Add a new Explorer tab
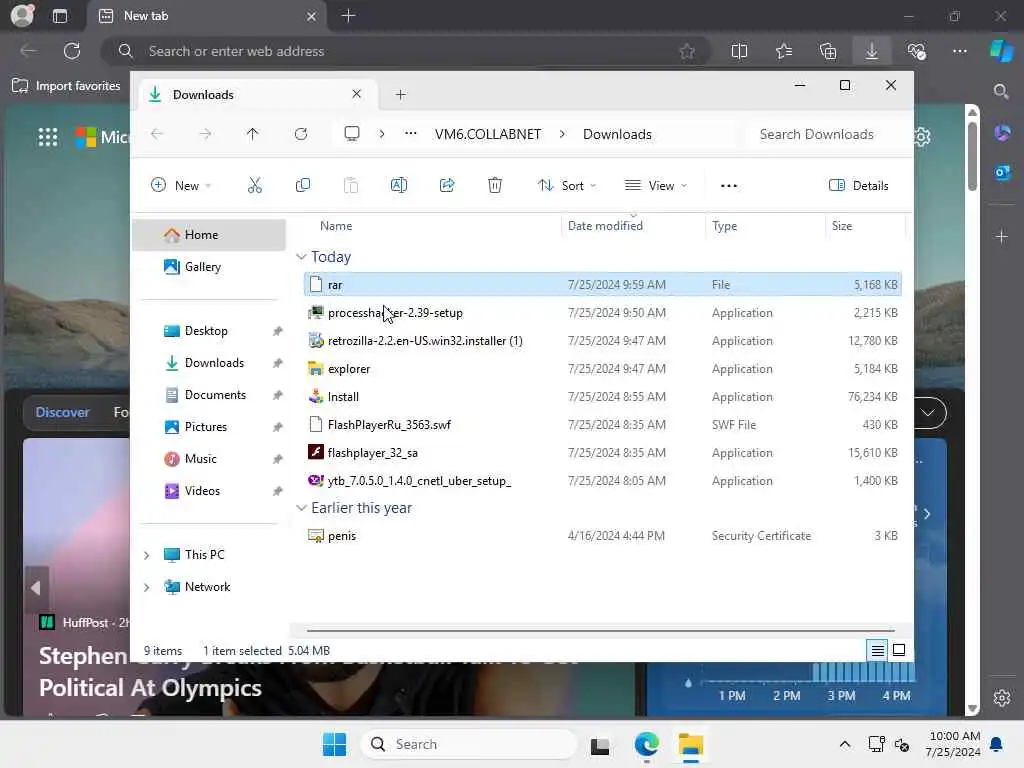This screenshot has width=1024, height=768. point(400,95)
